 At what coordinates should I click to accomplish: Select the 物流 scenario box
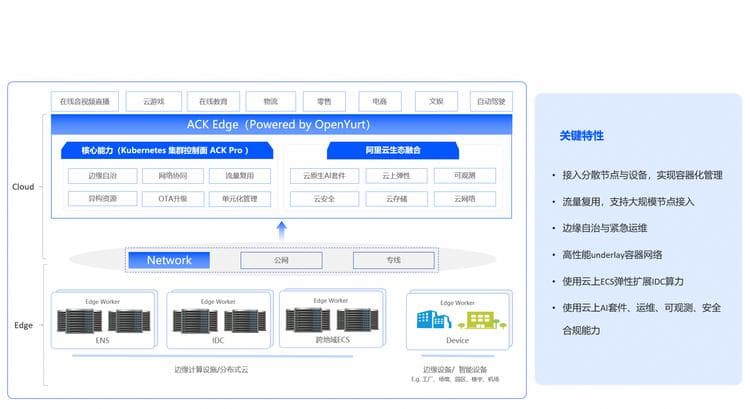pos(271,101)
